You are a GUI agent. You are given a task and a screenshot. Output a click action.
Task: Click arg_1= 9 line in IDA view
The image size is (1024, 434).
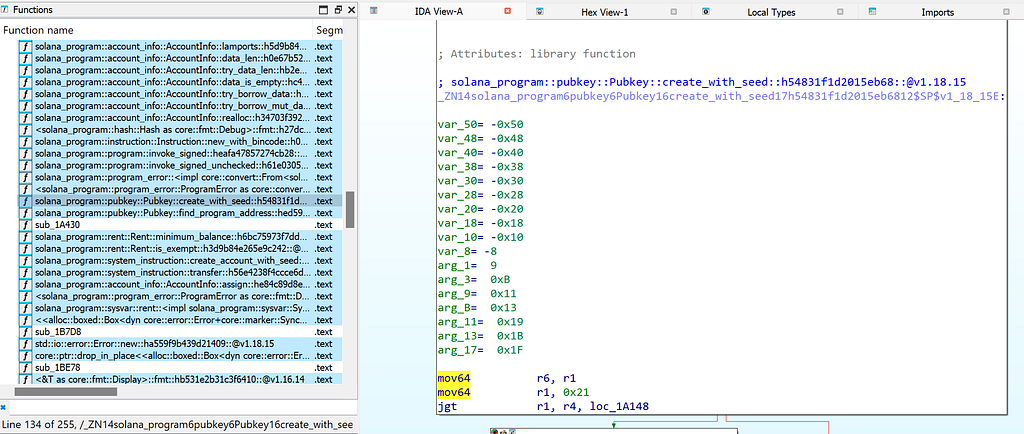(467, 265)
